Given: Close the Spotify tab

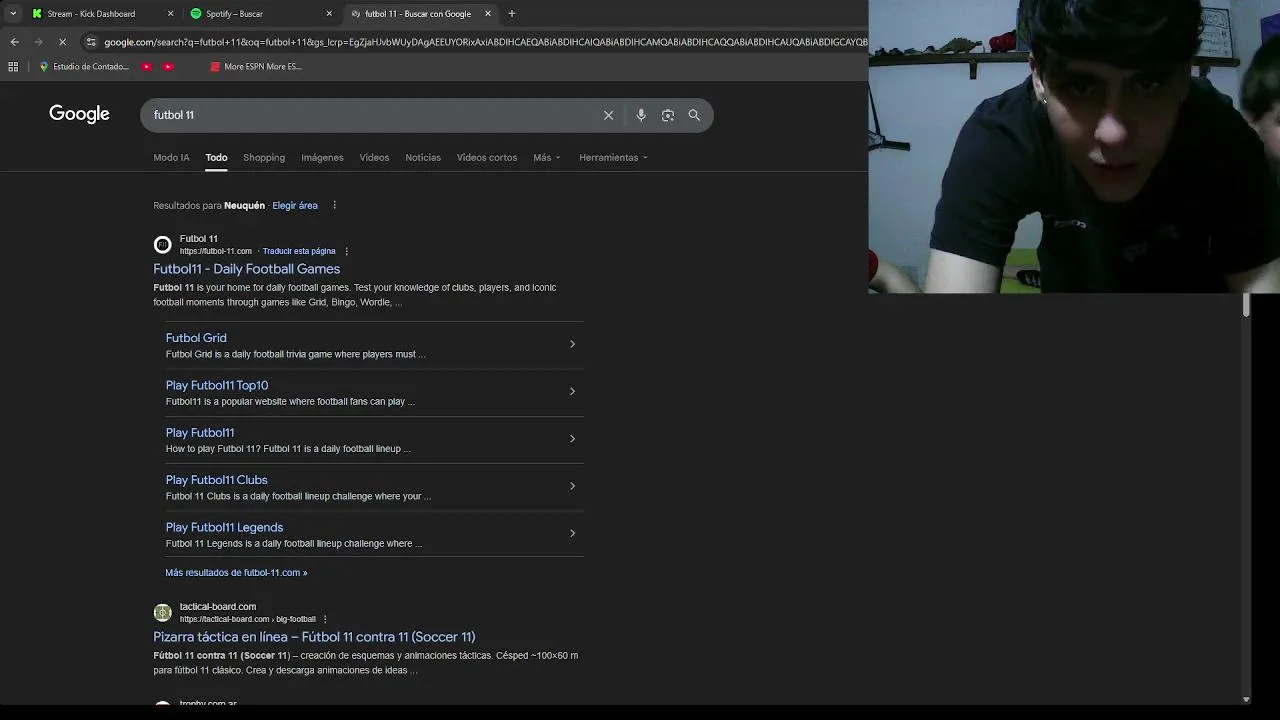Looking at the screenshot, I should click(329, 14).
